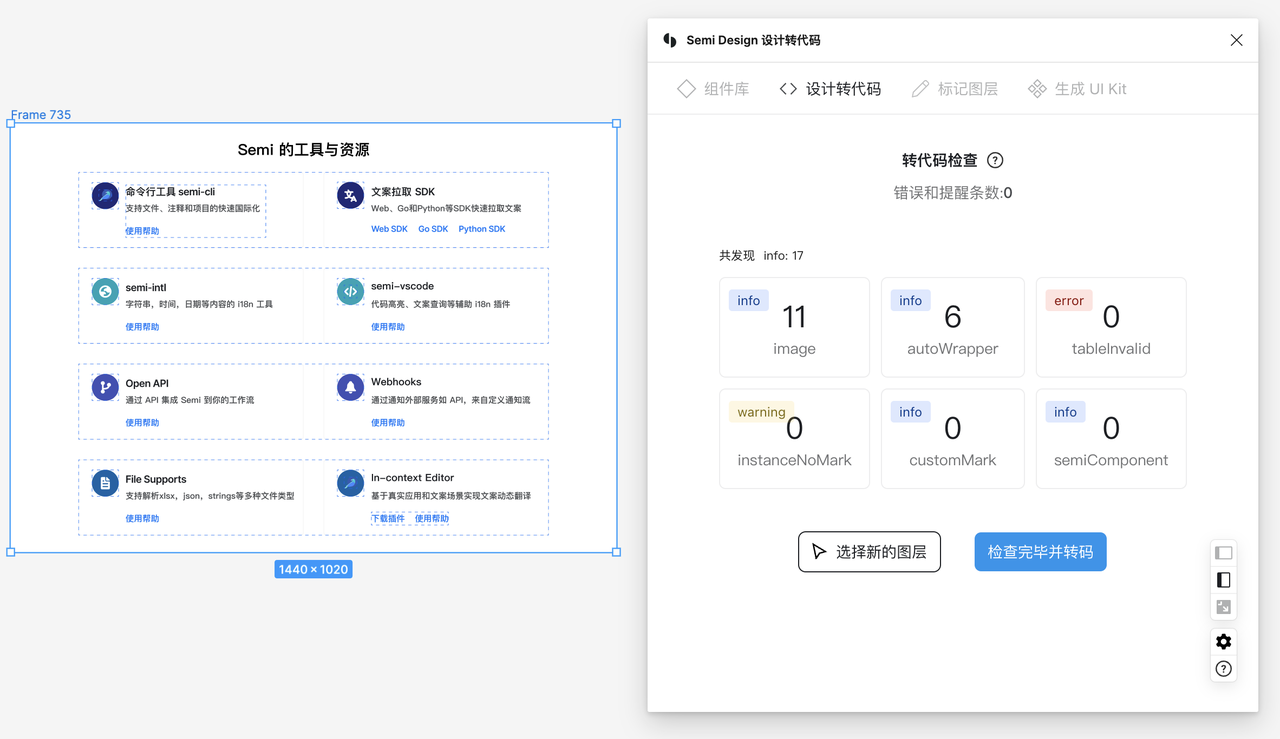1280x739 pixels.
Task: Click the semi-intl globe icon
Action: click(105, 292)
